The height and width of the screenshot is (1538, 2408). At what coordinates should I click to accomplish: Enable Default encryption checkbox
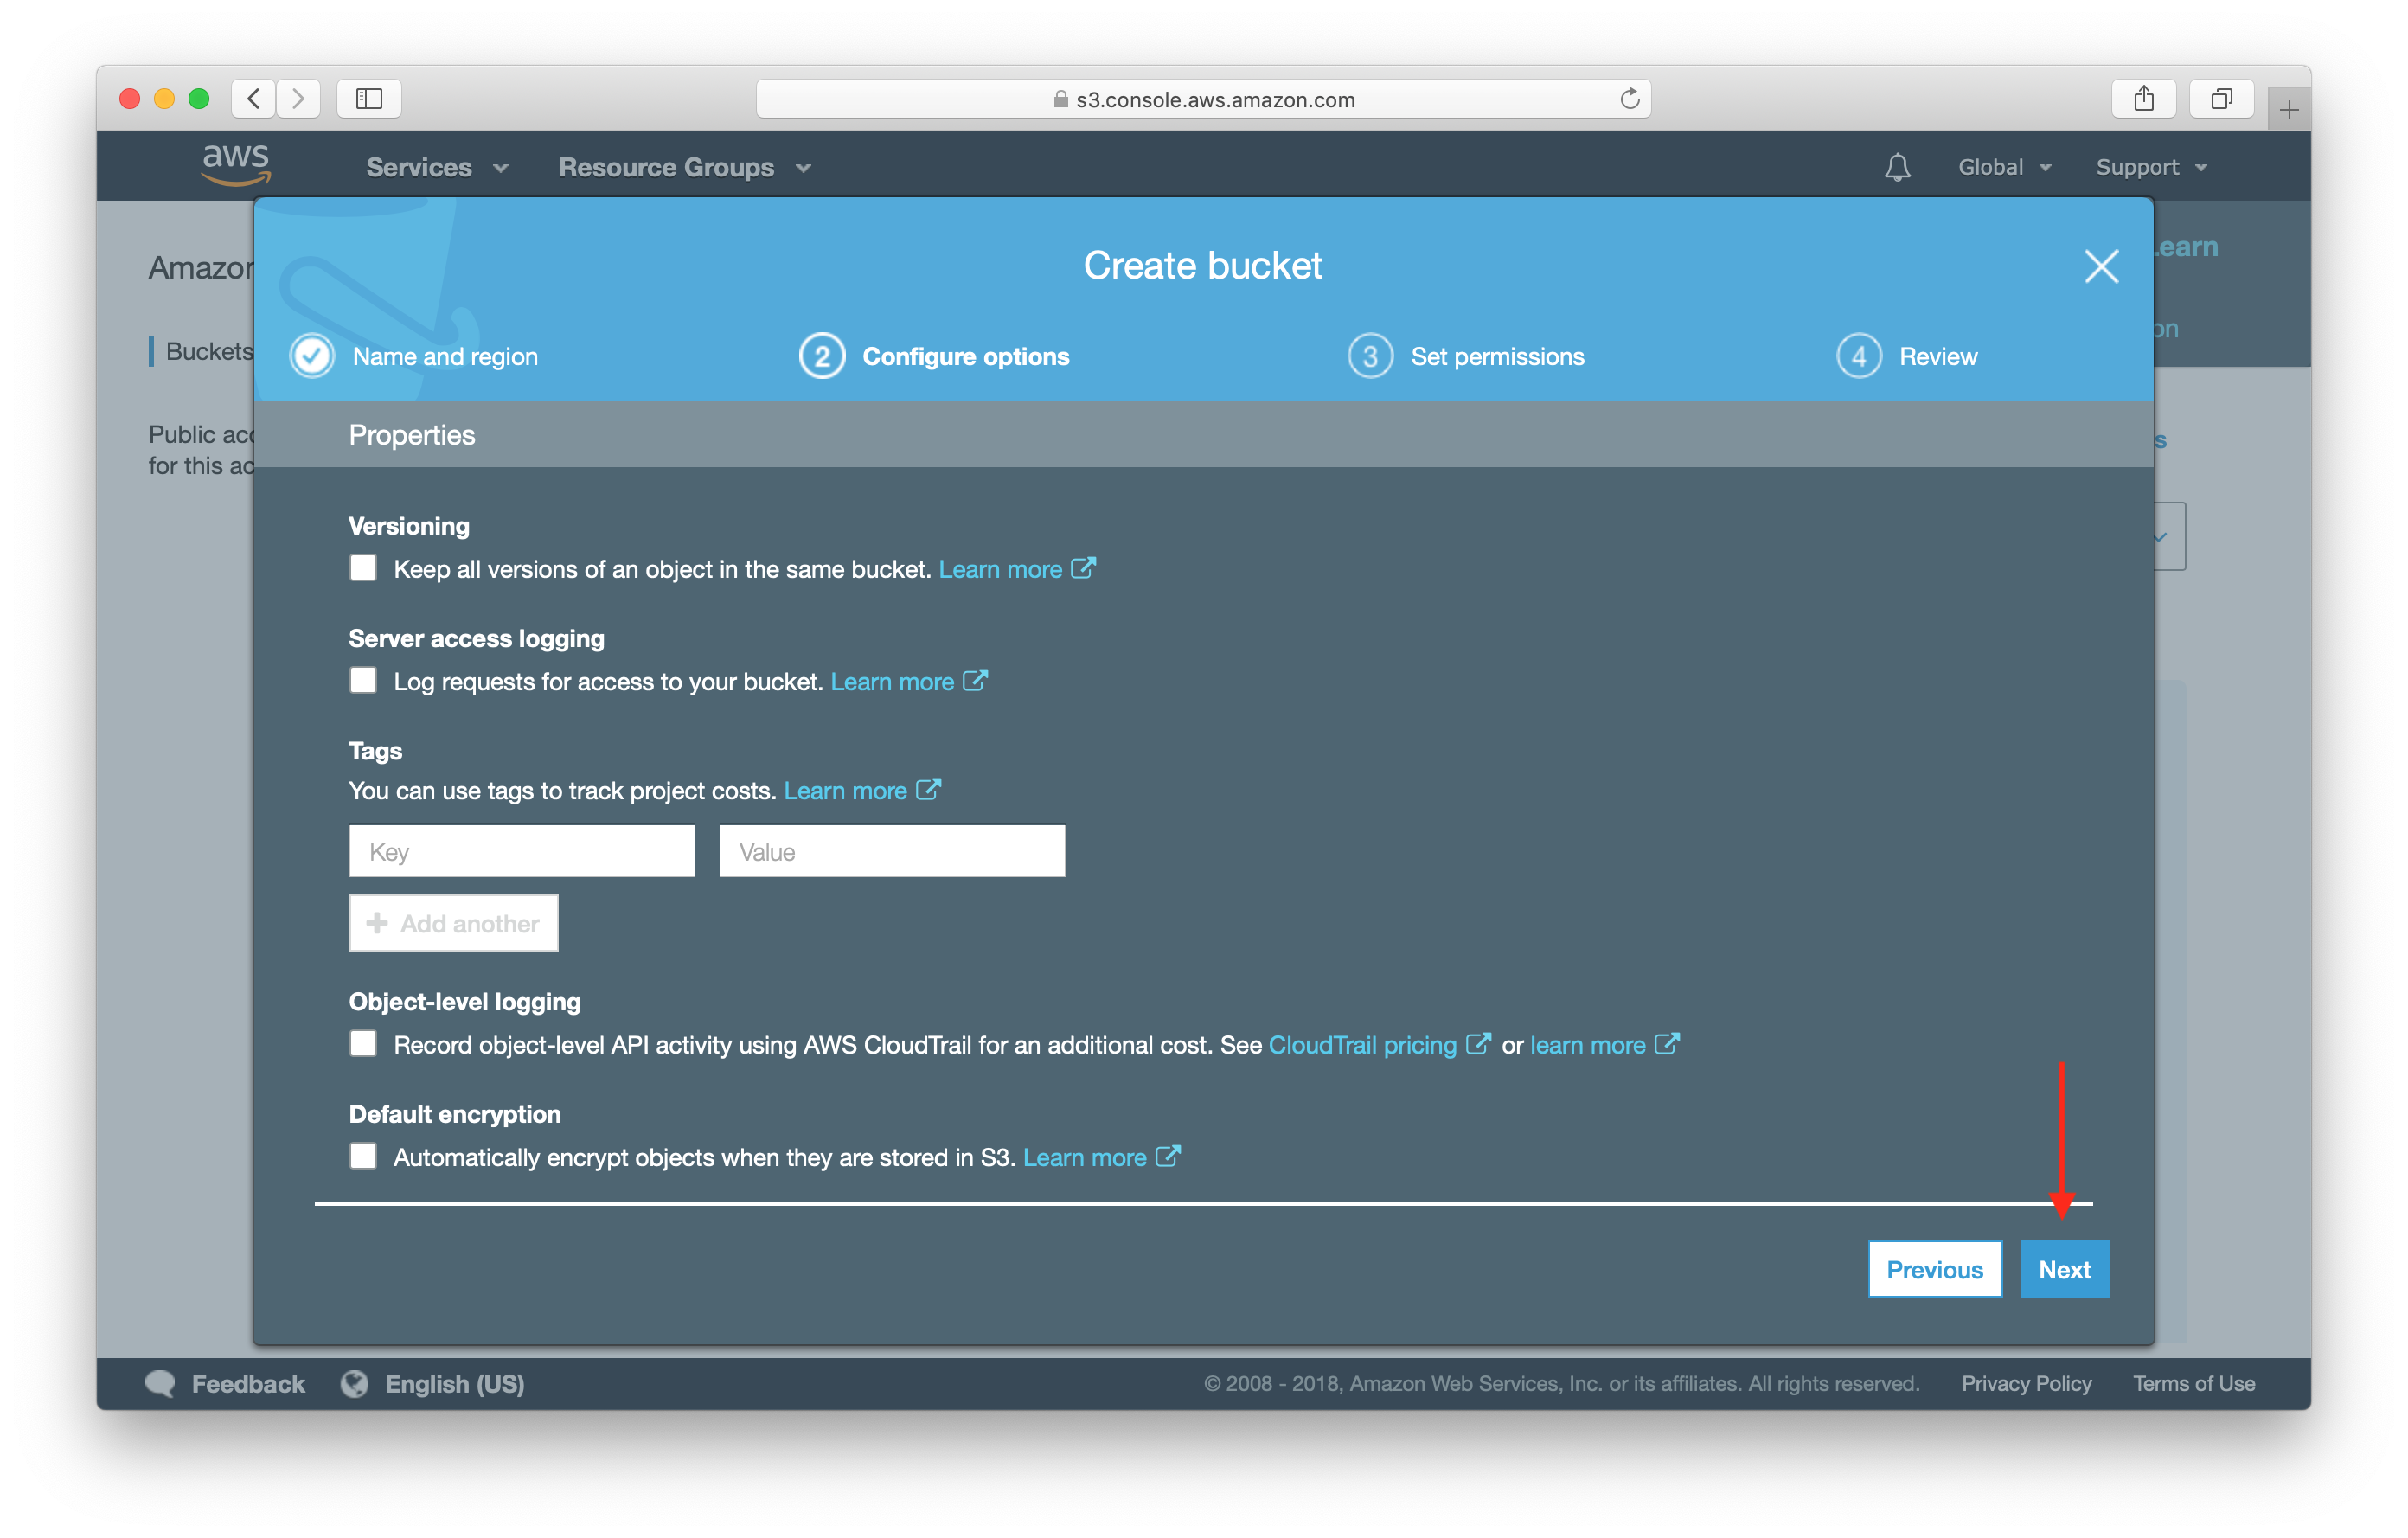point(365,1156)
